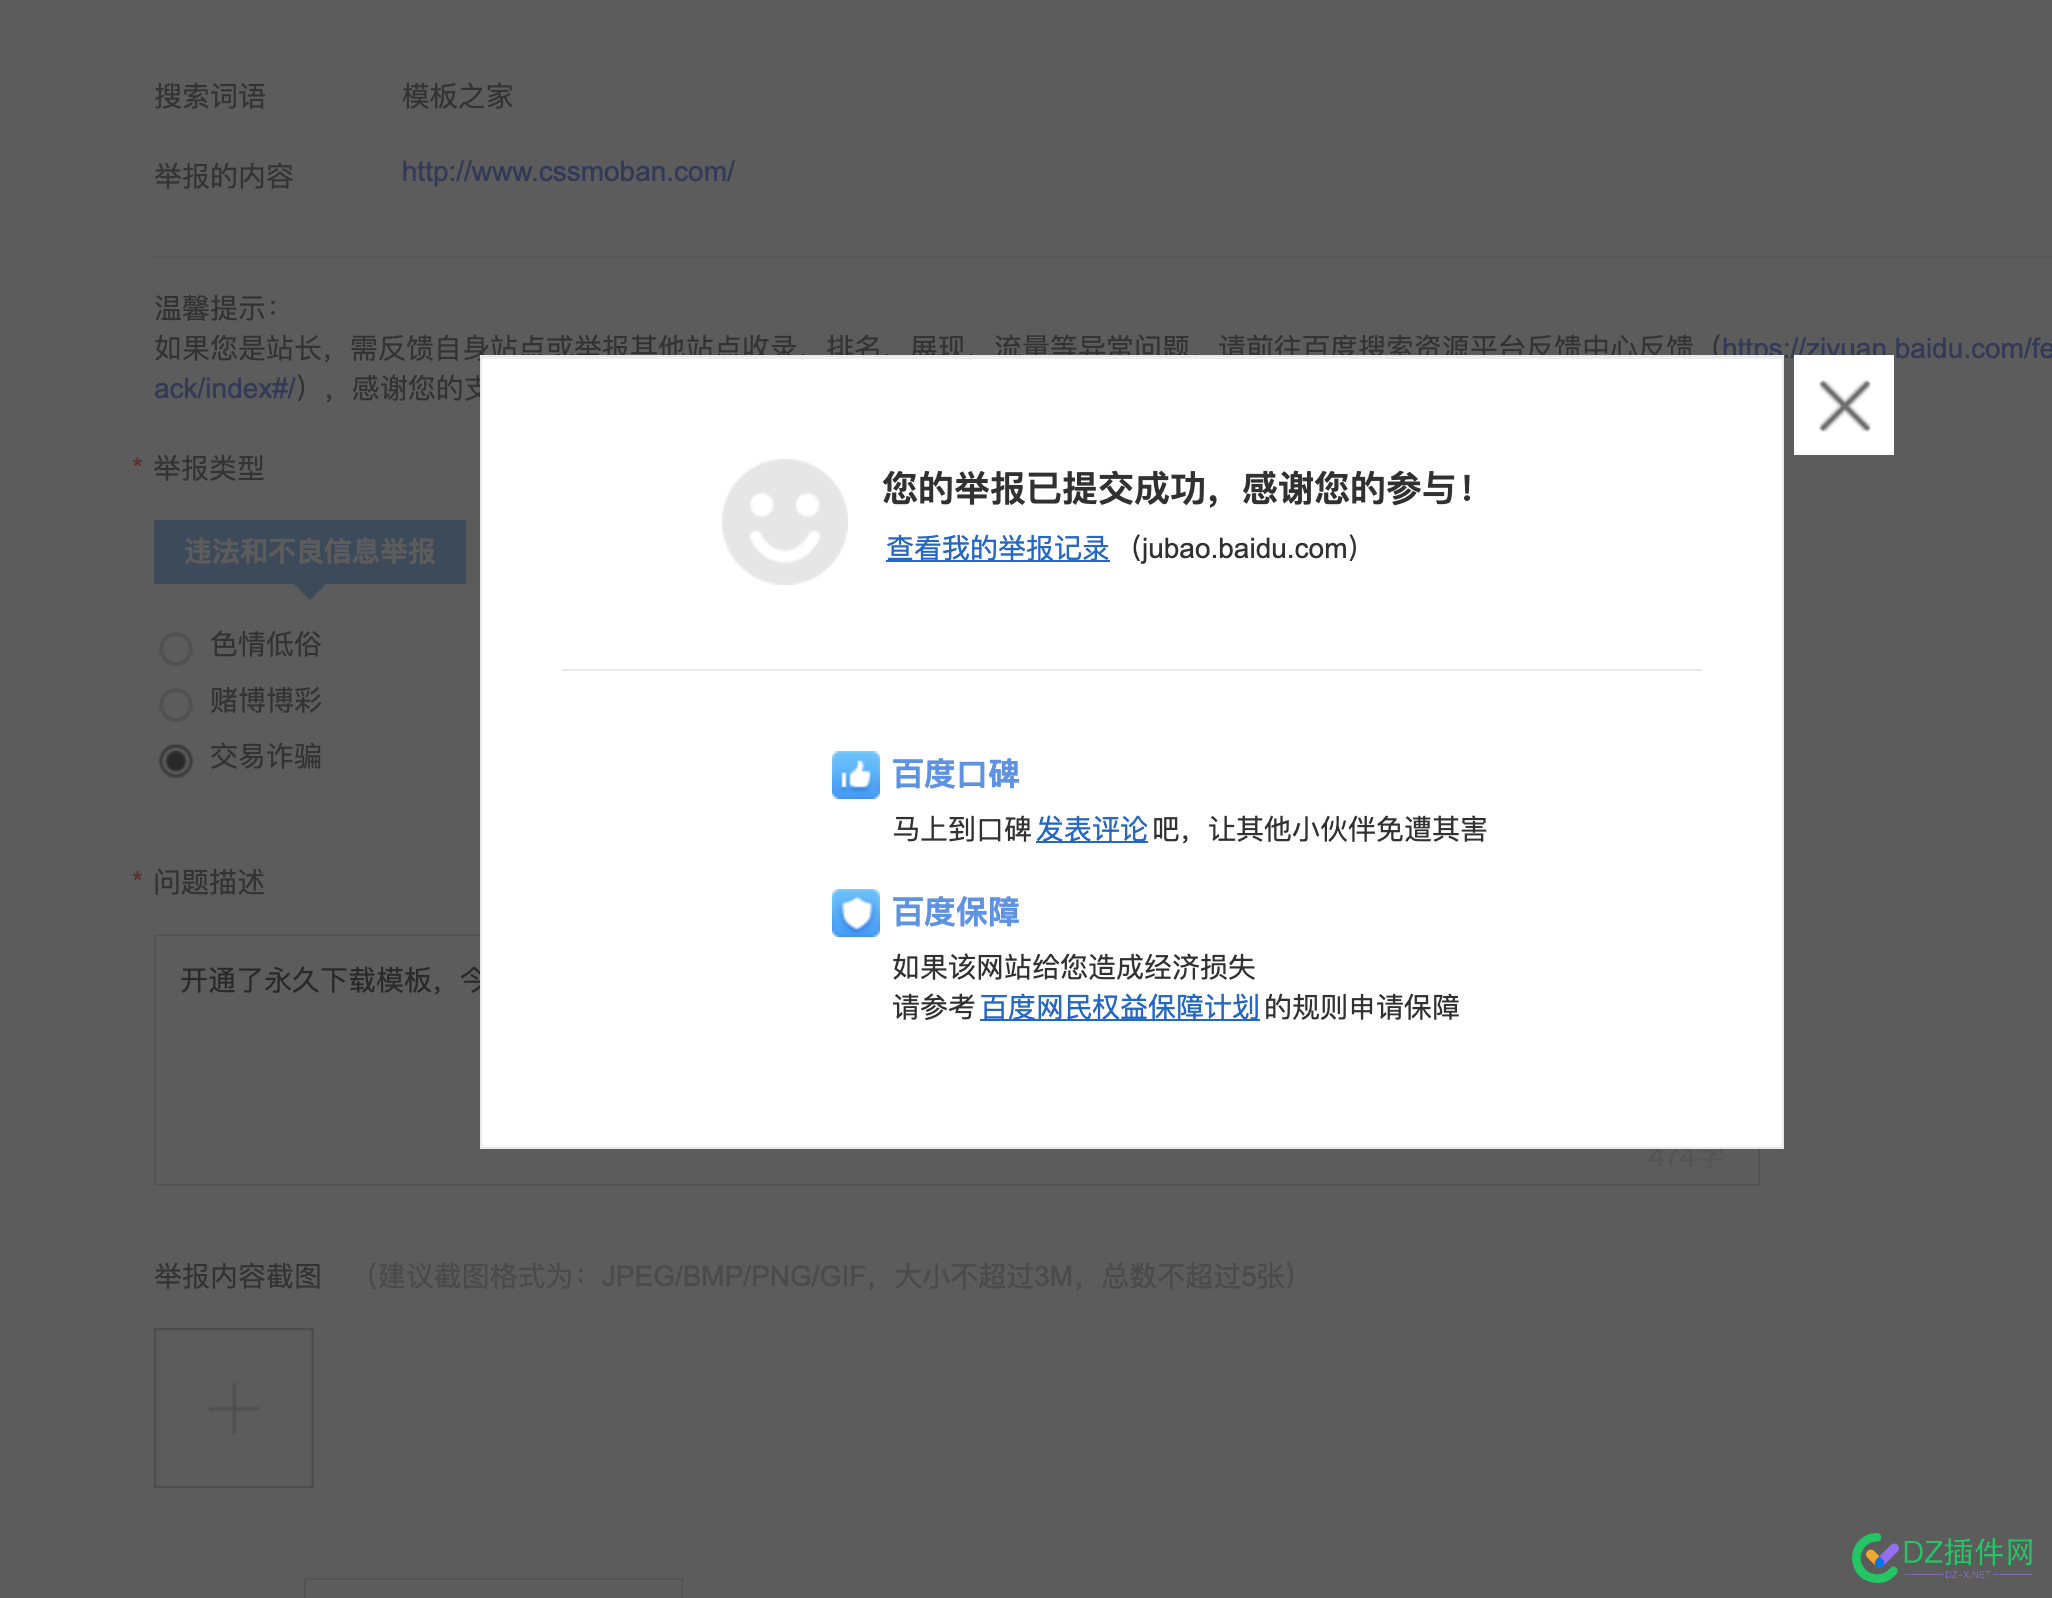The height and width of the screenshot is (1598, 2052).
Task: Click the 发表评论 link
Action: tap(1091, 829)
